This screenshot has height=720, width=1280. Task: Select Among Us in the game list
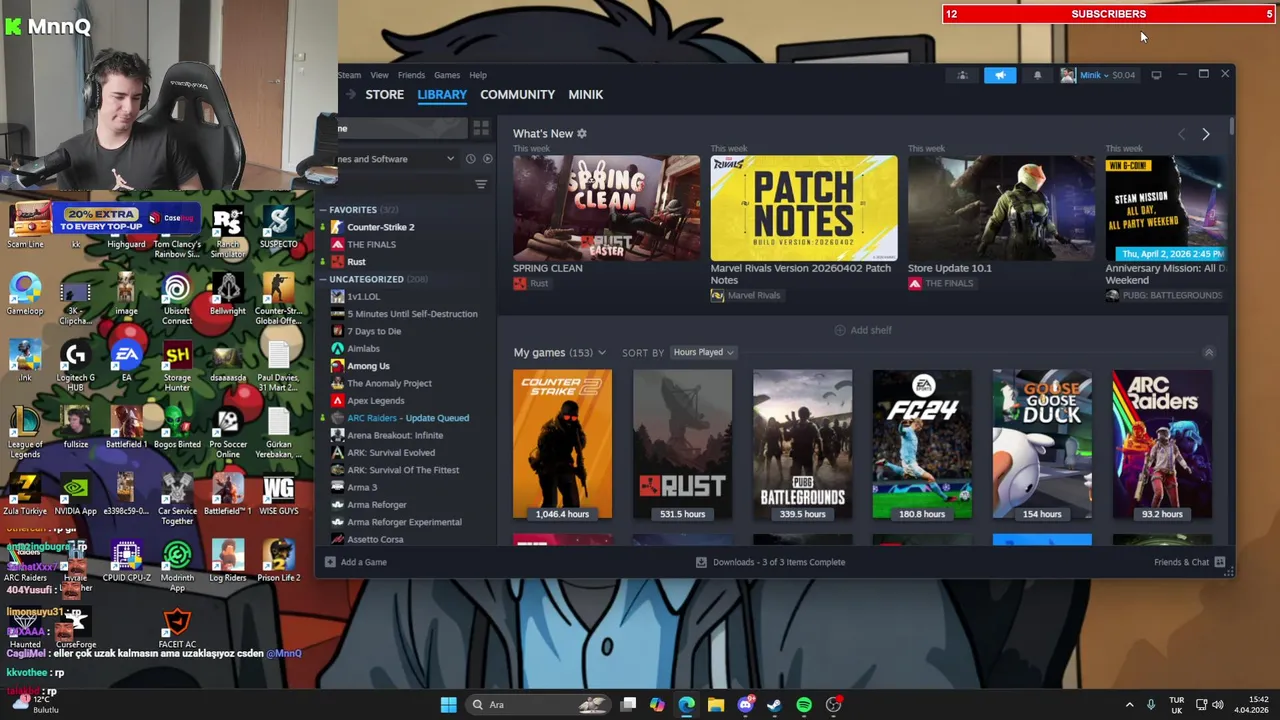click(x=368, y=366)
